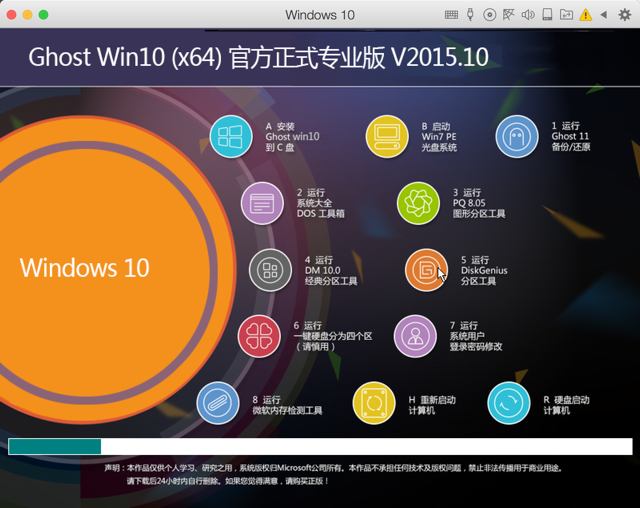The height and width of the screenshot is (508, 640).
Task: Collapse the status icons with the left arrow
Action: (x=604, y=15)
